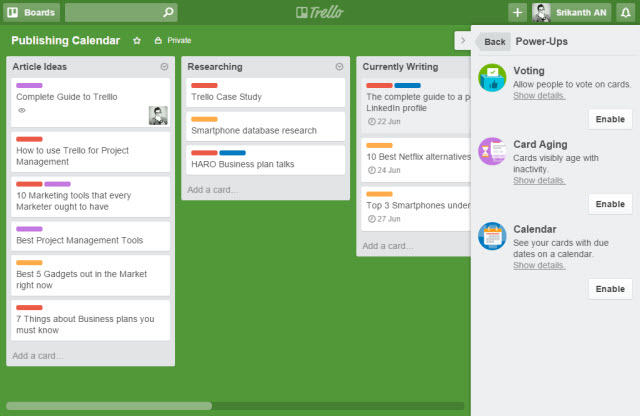Open the Boards menu button
Screen dimensions: 640x416
(31, 12)
